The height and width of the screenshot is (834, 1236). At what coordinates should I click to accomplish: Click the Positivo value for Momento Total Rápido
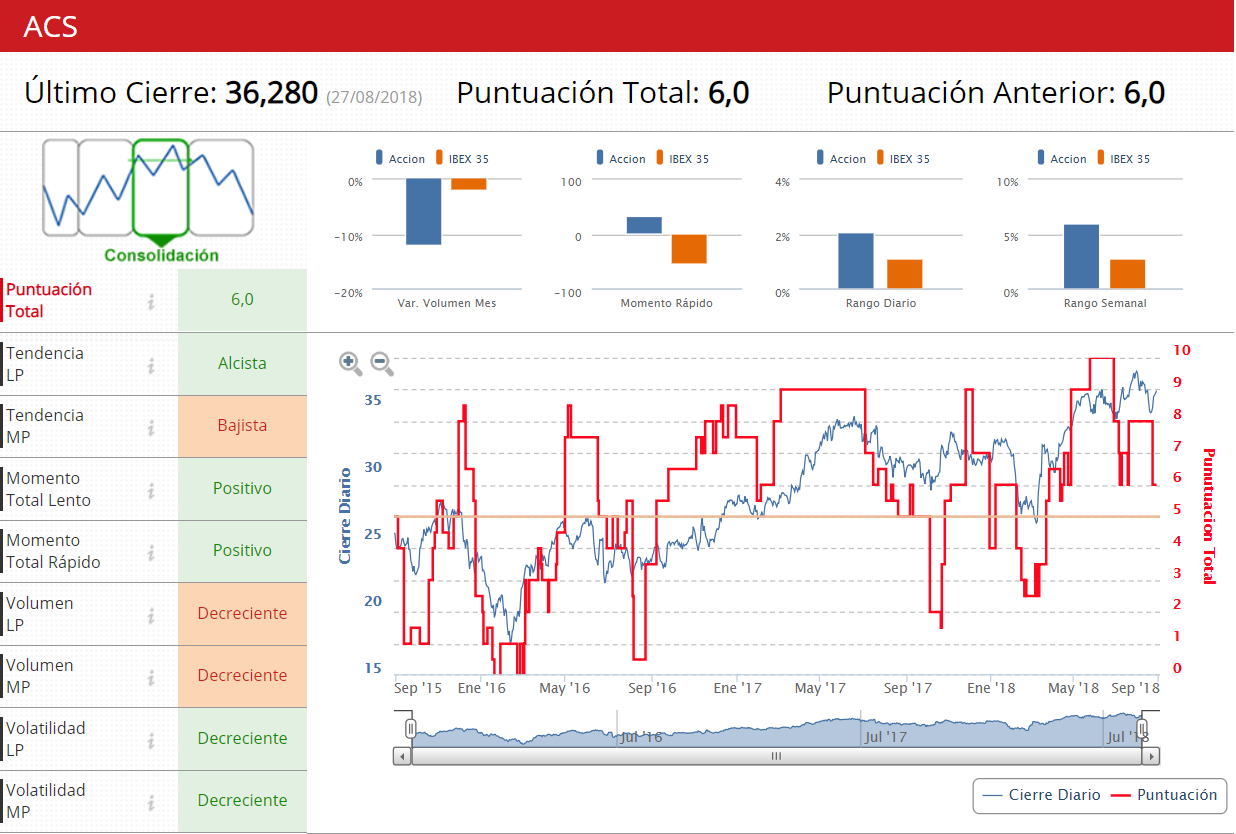[242, 551]
